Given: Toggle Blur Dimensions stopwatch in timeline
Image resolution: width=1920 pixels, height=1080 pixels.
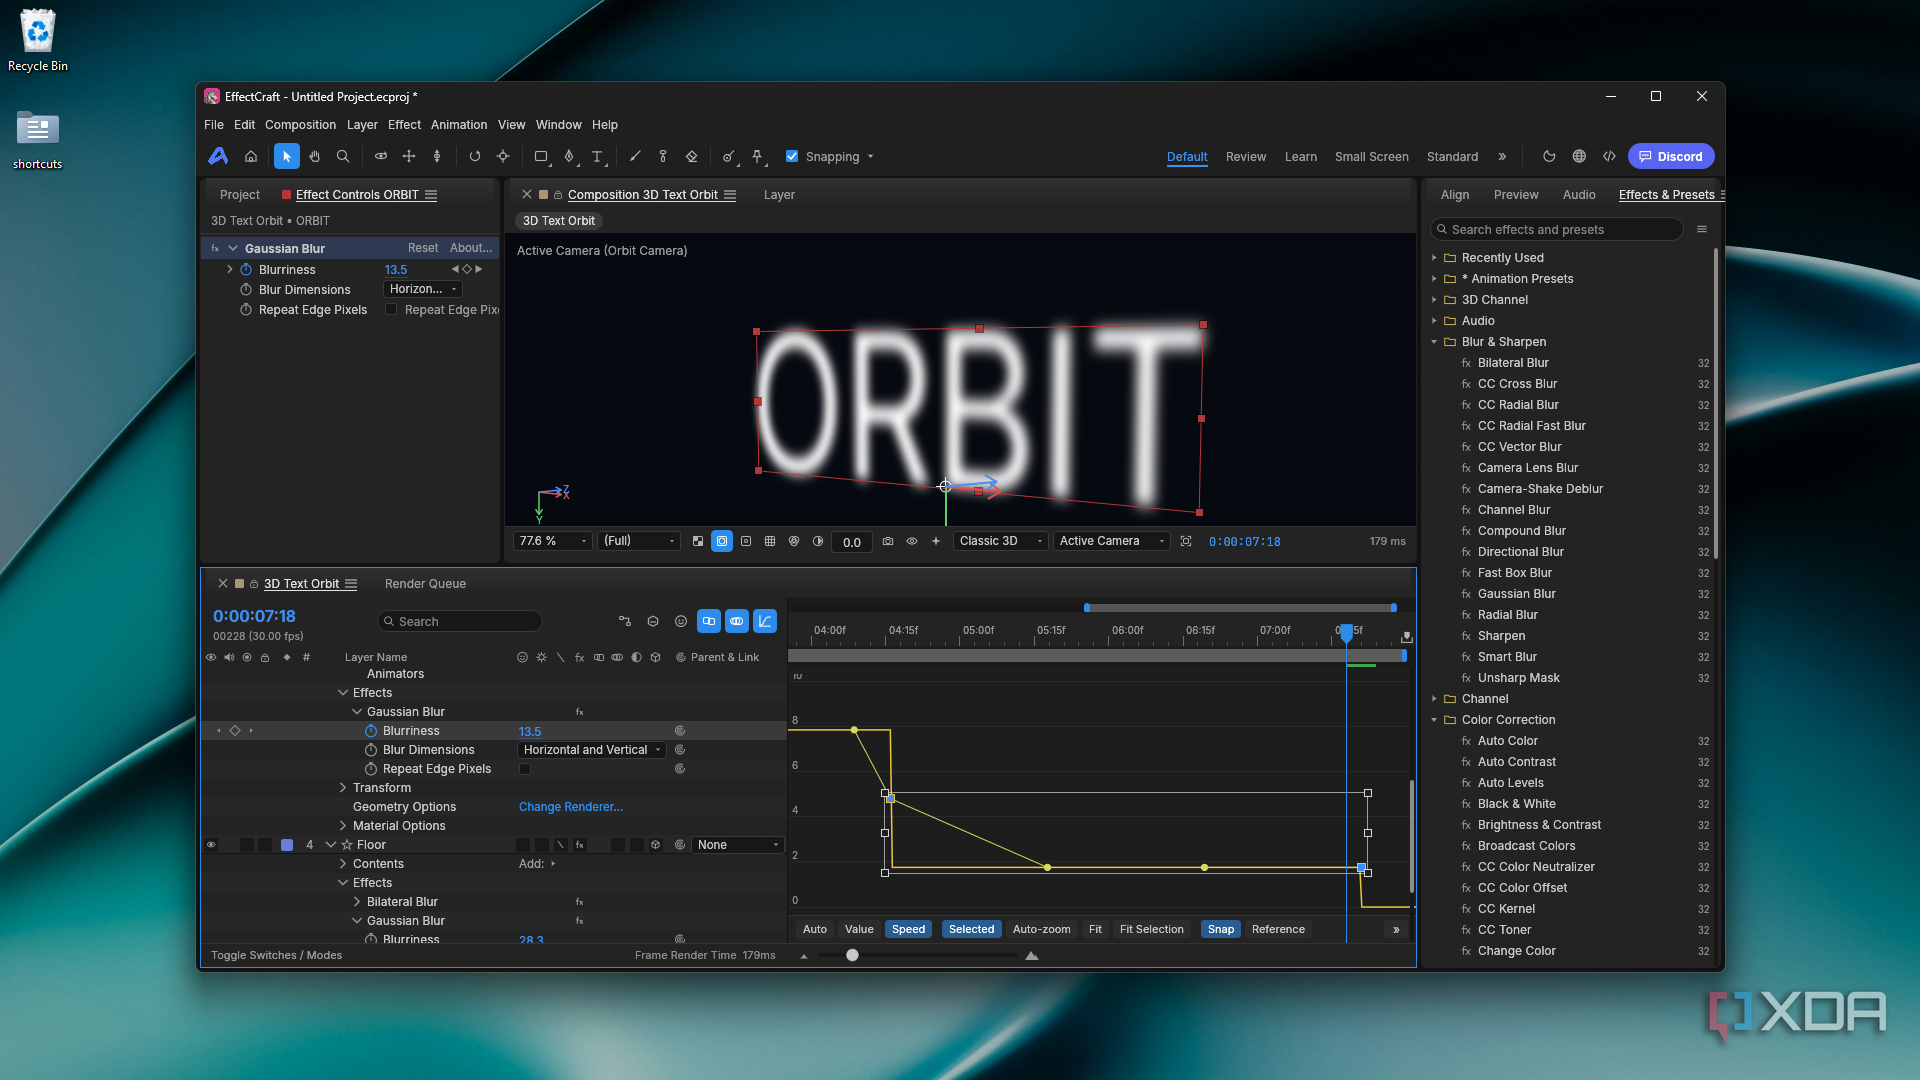Looking at the screenshot, I should click(371, 750).
